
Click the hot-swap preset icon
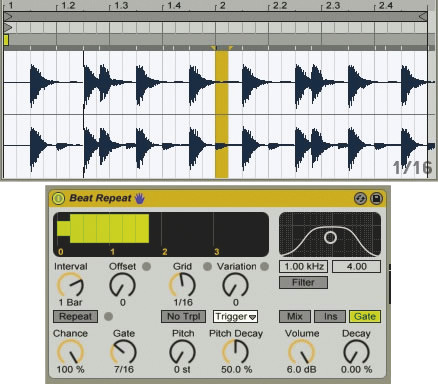pos(360,199)
